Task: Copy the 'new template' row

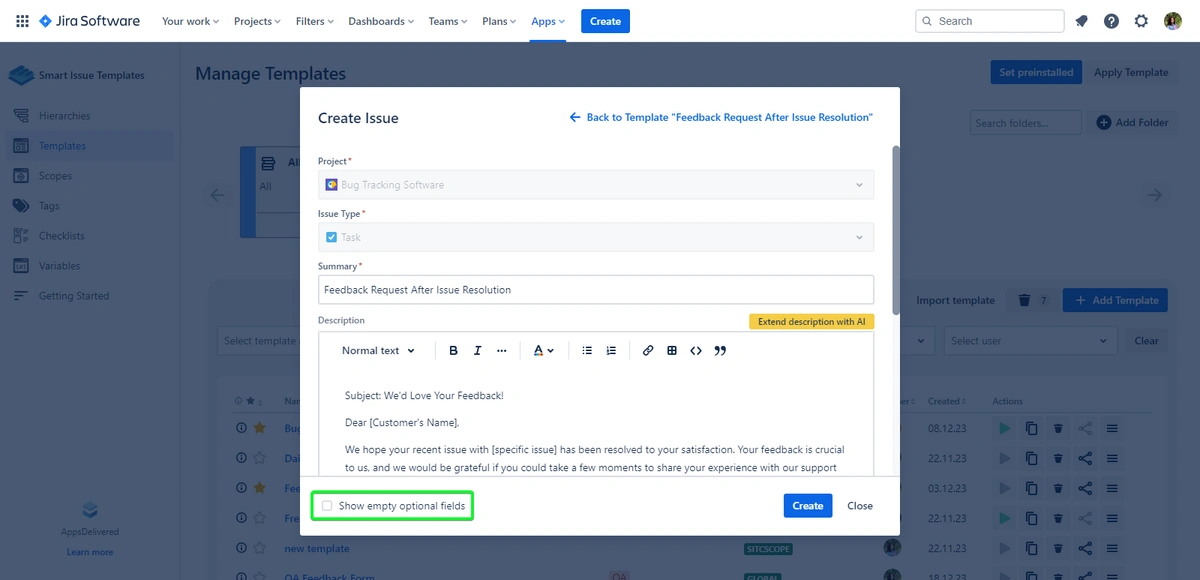Action: pos(1032,548)
